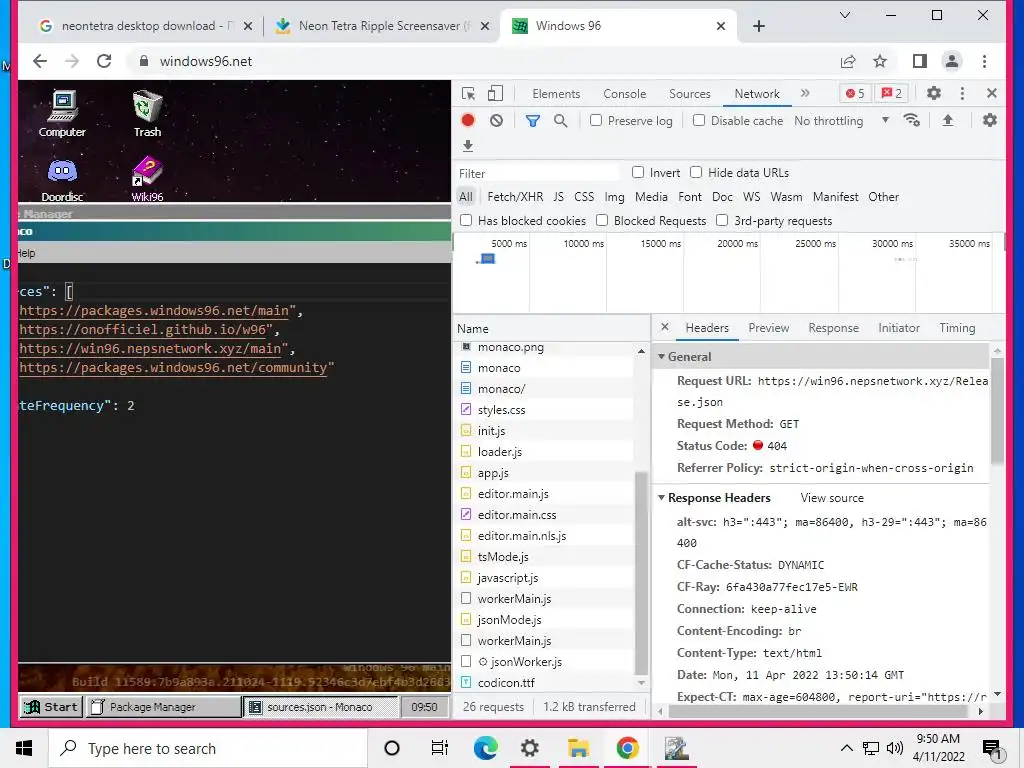Show the 2 issues counter
This screenshot has height=768, width=1024.
click(x=891, y=93)
